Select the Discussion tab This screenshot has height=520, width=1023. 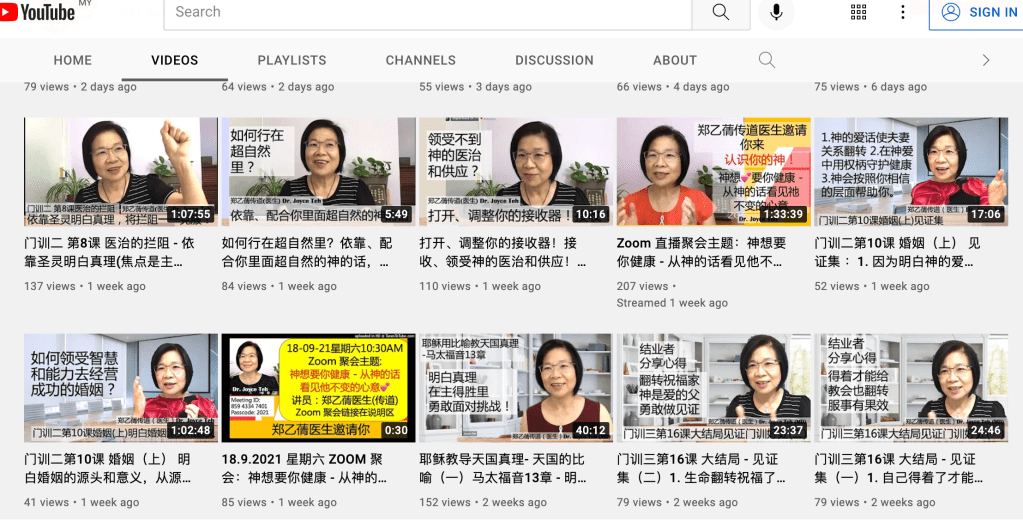[554, 60]
